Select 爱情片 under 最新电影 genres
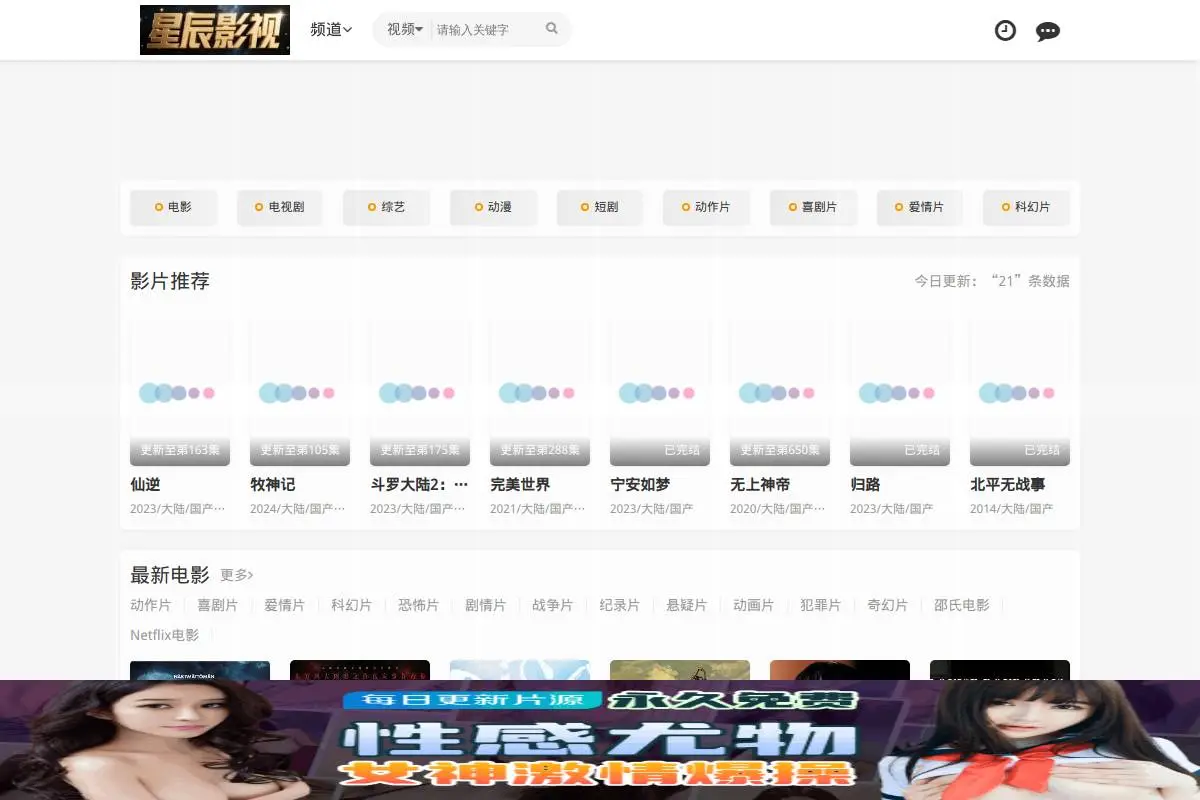 click(284, 605)
